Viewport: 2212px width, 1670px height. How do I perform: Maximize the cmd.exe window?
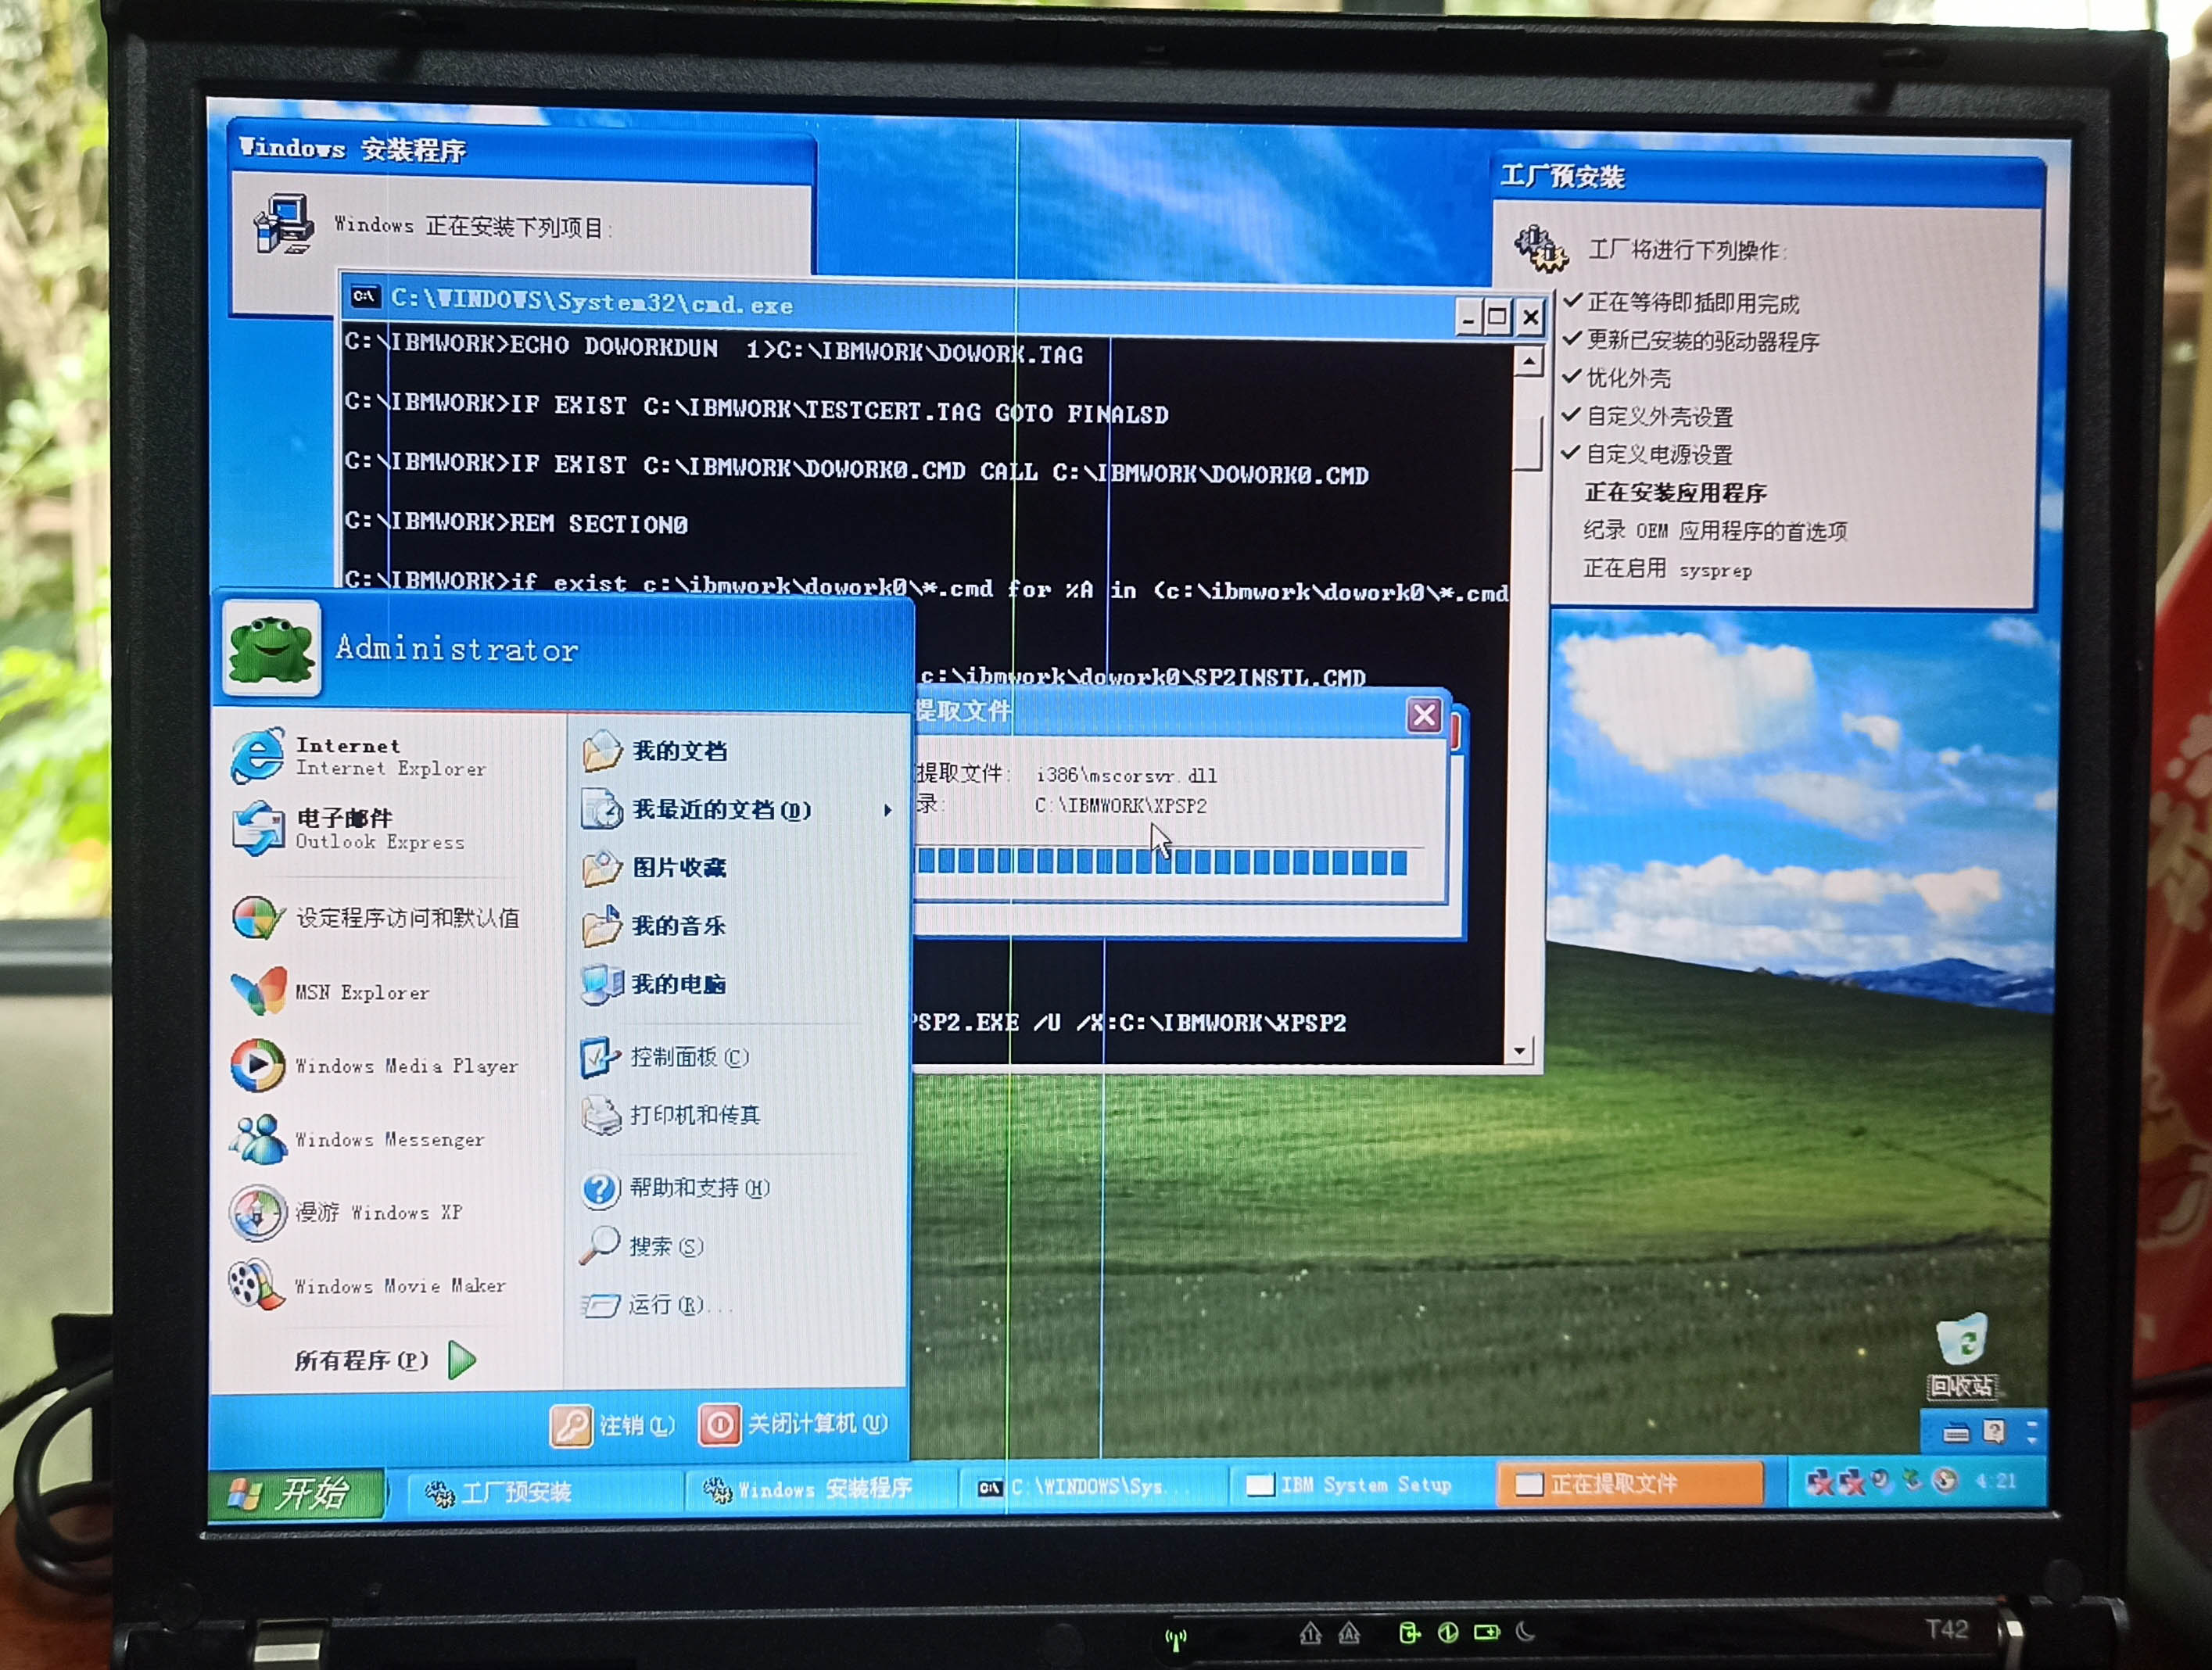coord(1497,318)
